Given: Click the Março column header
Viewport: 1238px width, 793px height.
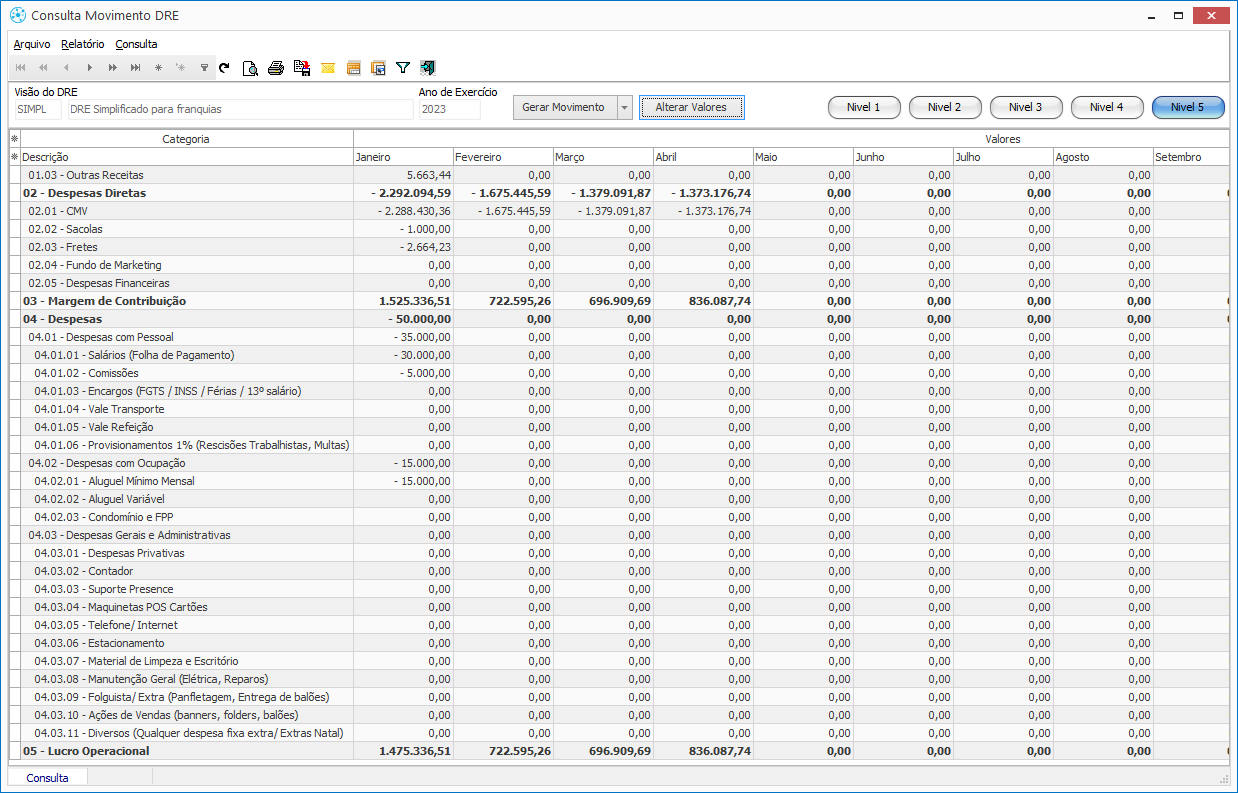Looking at the screenshot, I should (603, 157).
